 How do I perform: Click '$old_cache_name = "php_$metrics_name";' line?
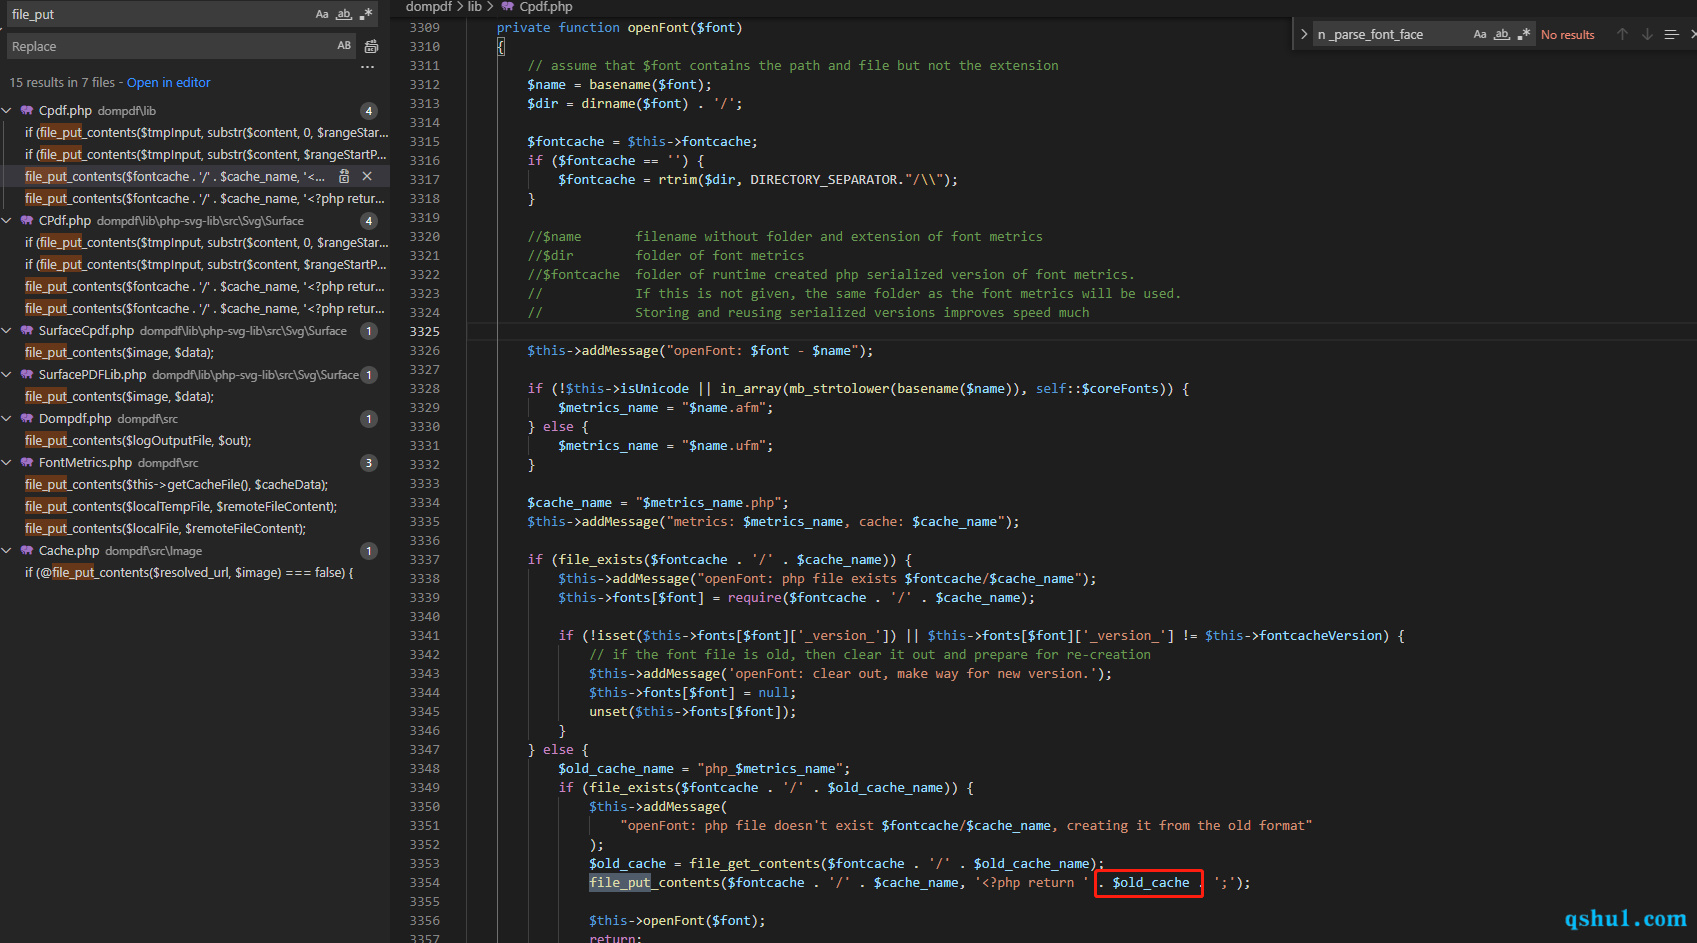[704, 768]
